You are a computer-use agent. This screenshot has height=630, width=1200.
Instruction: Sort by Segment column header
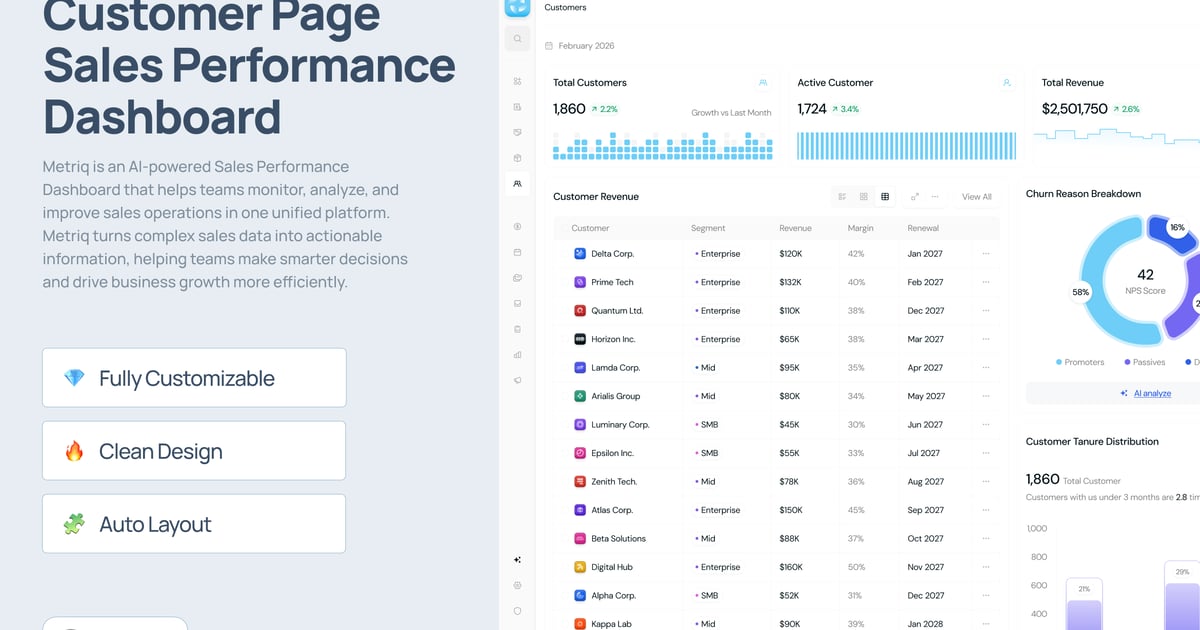708,228
